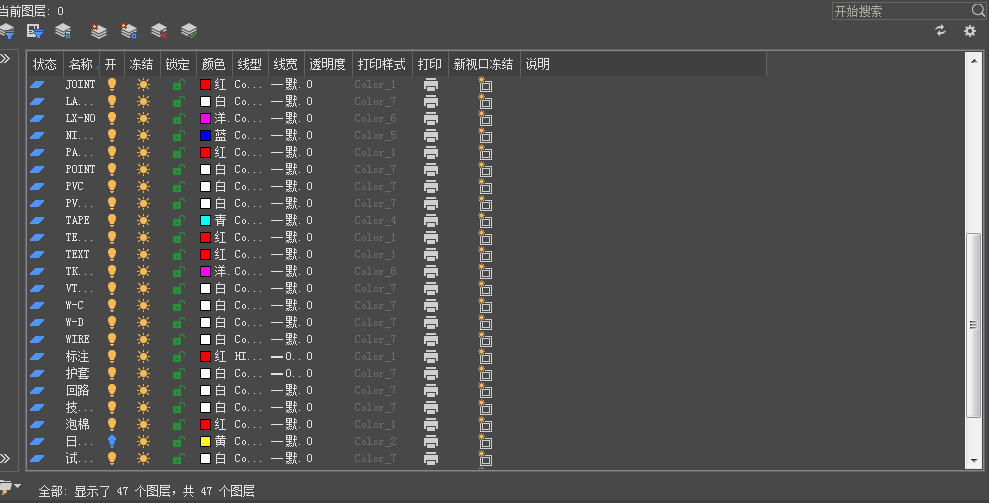Select the POINT layer name
This screenshot has width=989, height=503.
[80, 170]
